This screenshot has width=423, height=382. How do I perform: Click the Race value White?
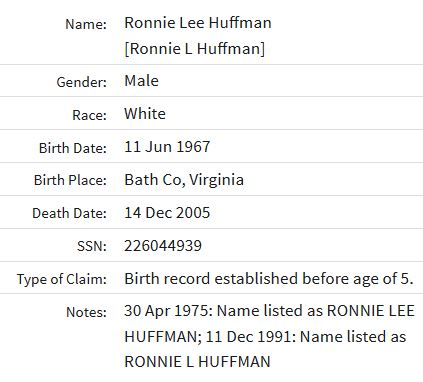pos(145,114)
